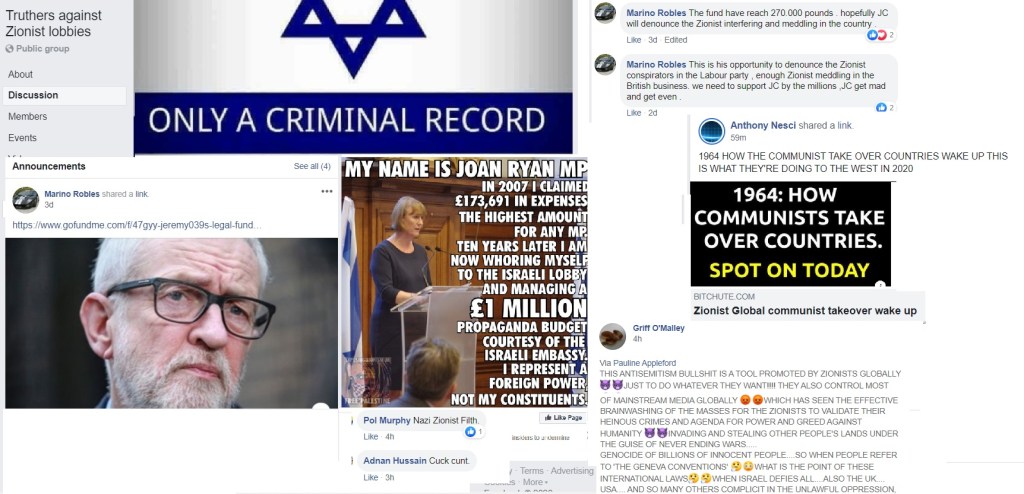
Task: Click the like reaction icon under Pol Murphy's comment
Action: tap(470, 432)
